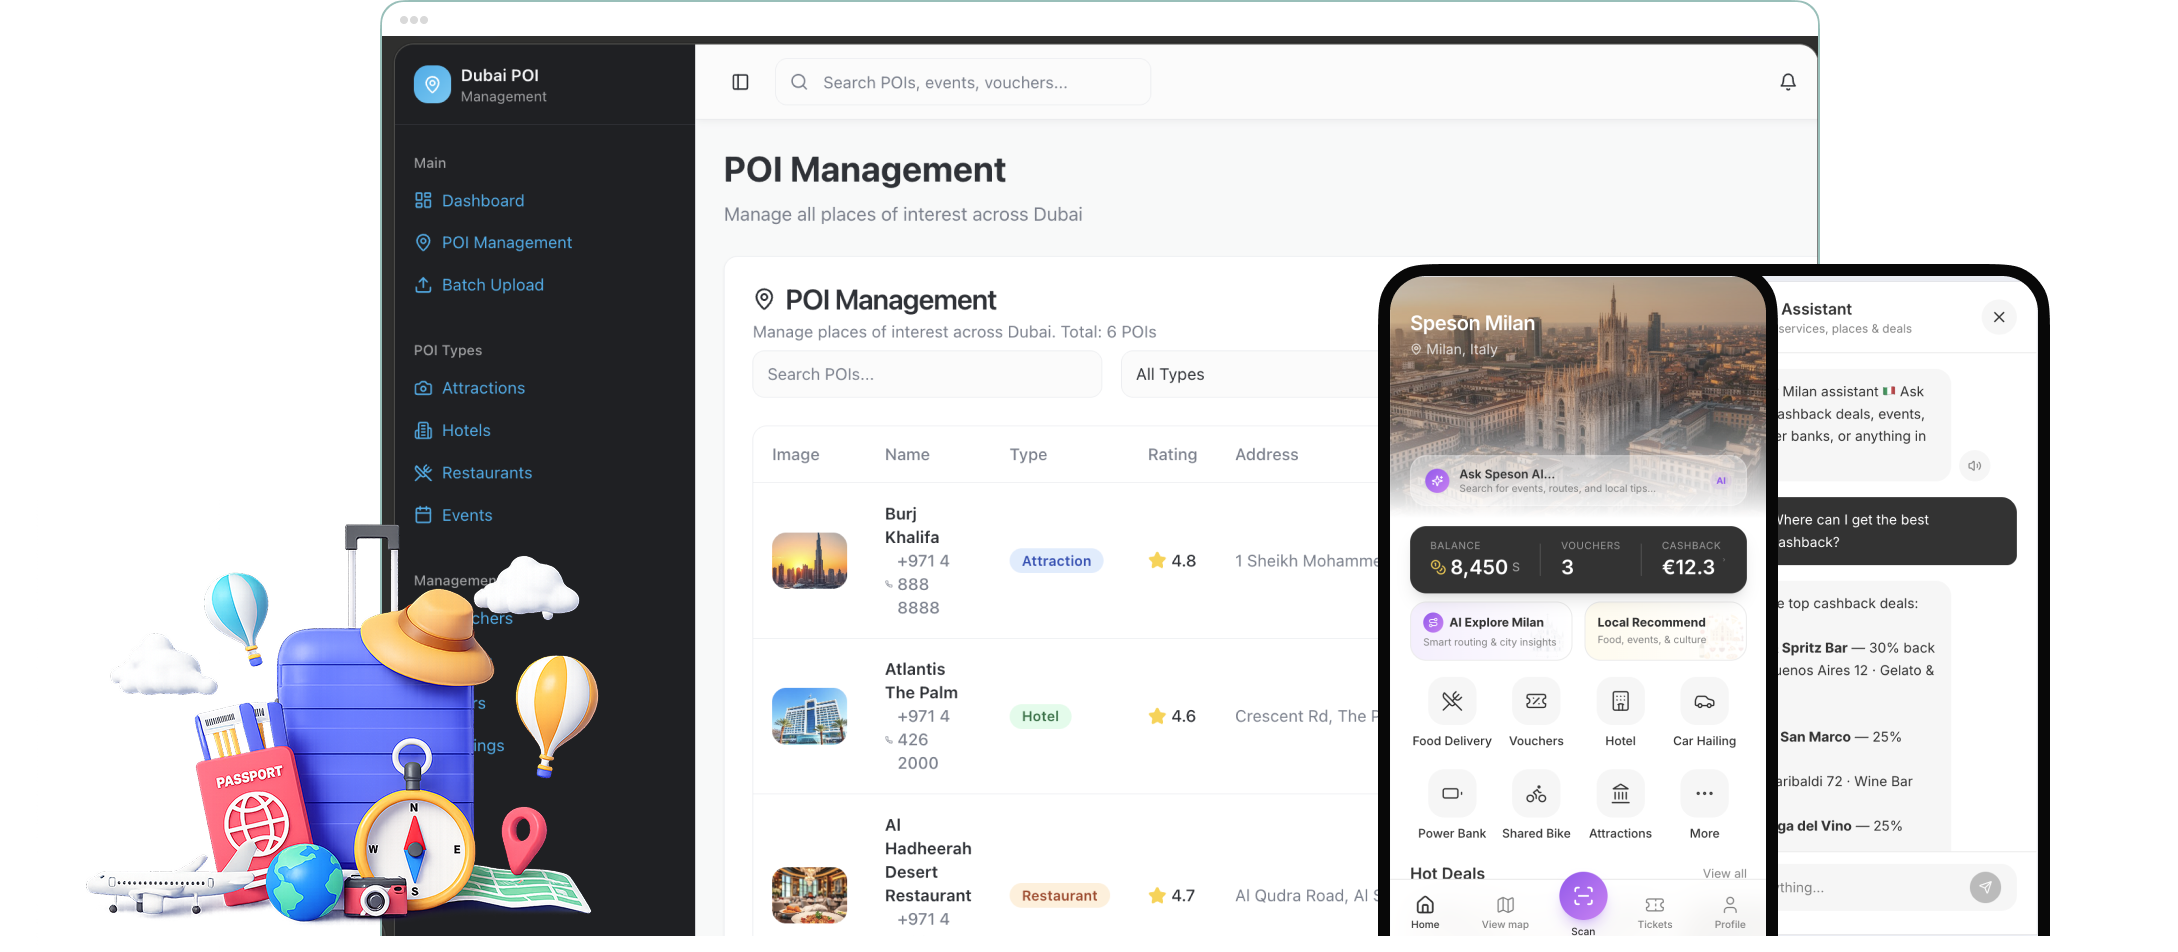This screenshot has width=2178, height=952.
Task: Click the Search POIs filter field
Action: [x=927, y=374]
